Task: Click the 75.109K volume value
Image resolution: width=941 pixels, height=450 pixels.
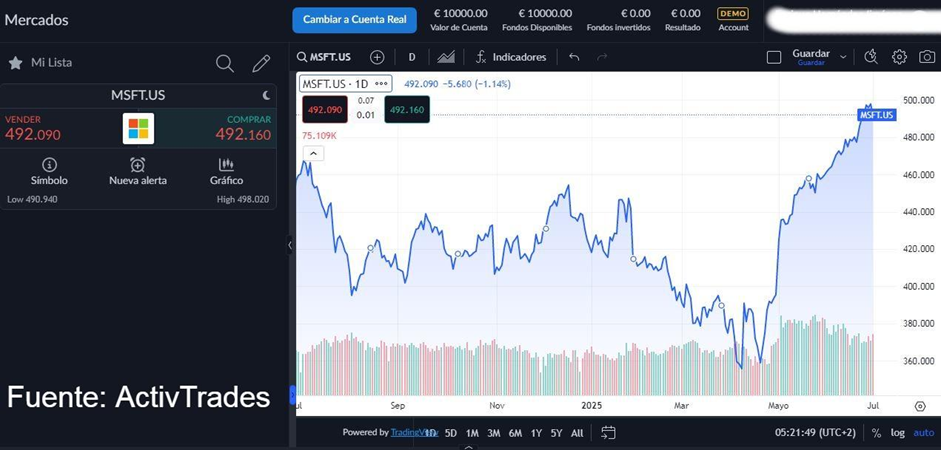Action: [319, 136]
